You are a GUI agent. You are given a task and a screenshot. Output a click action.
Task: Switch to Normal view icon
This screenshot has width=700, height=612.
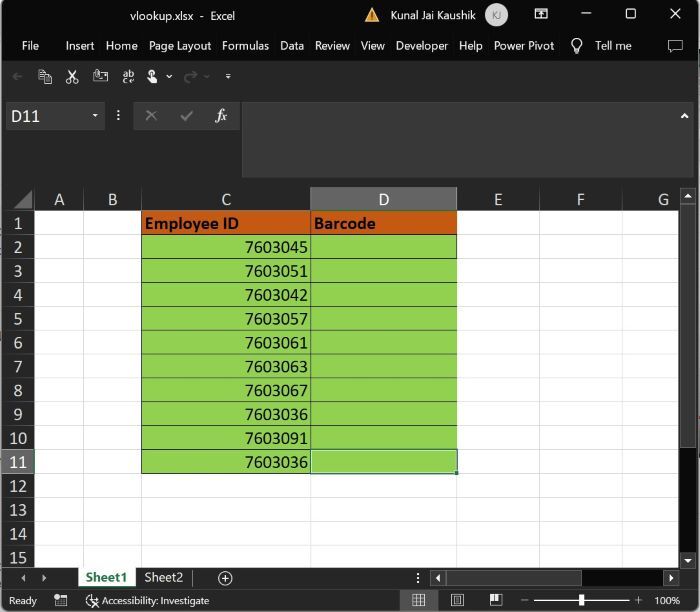click(418, 600)
